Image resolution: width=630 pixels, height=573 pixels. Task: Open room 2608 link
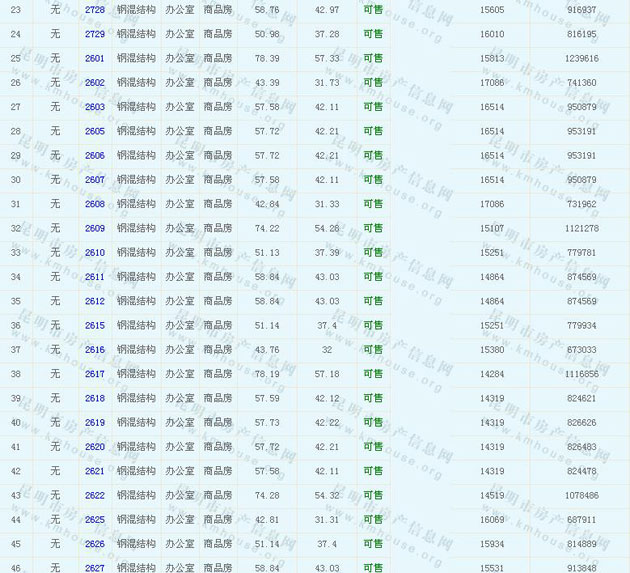[95, 204]
